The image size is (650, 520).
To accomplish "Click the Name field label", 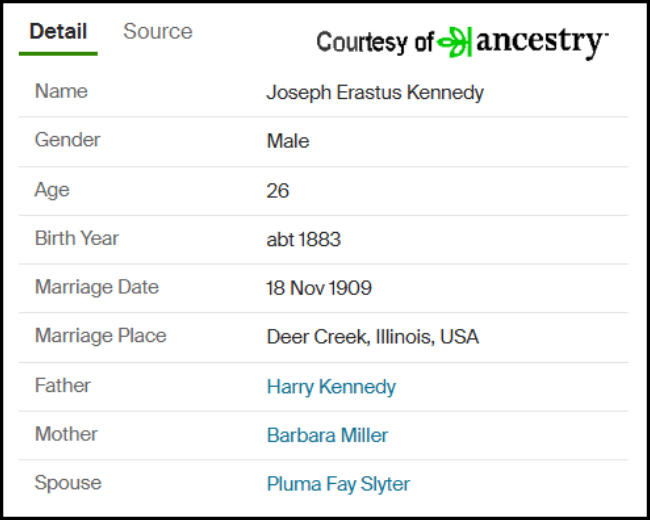I will [x=61, y=91].
